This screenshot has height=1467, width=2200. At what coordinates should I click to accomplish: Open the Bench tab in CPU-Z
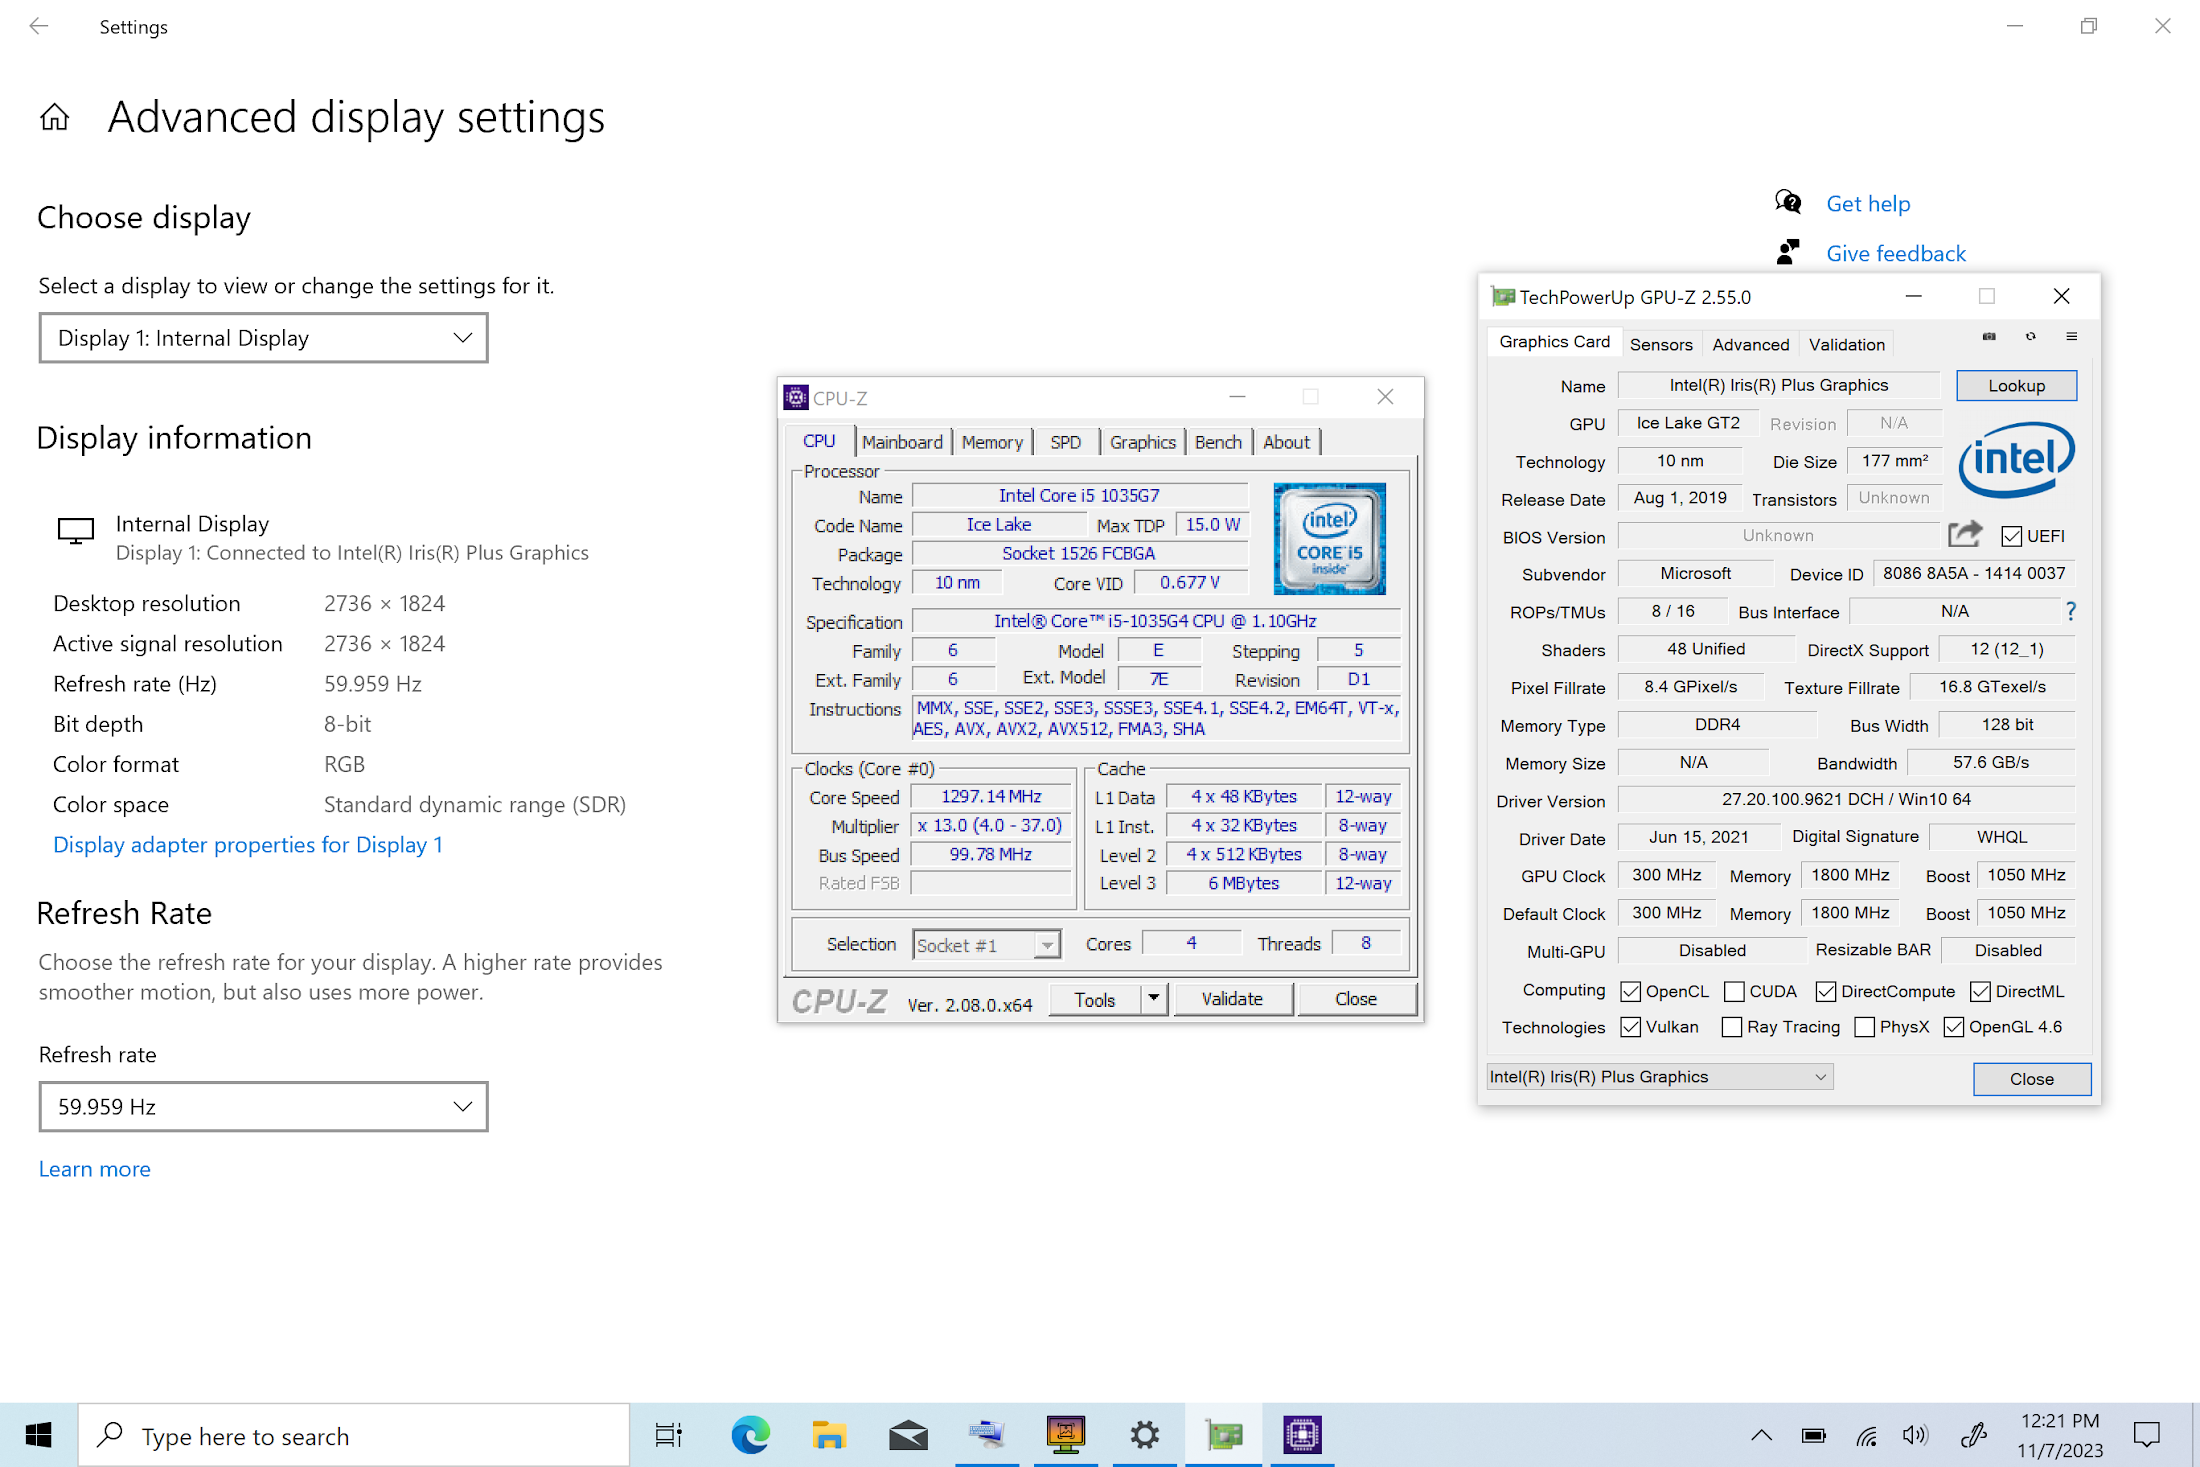tap(1218, 442)
